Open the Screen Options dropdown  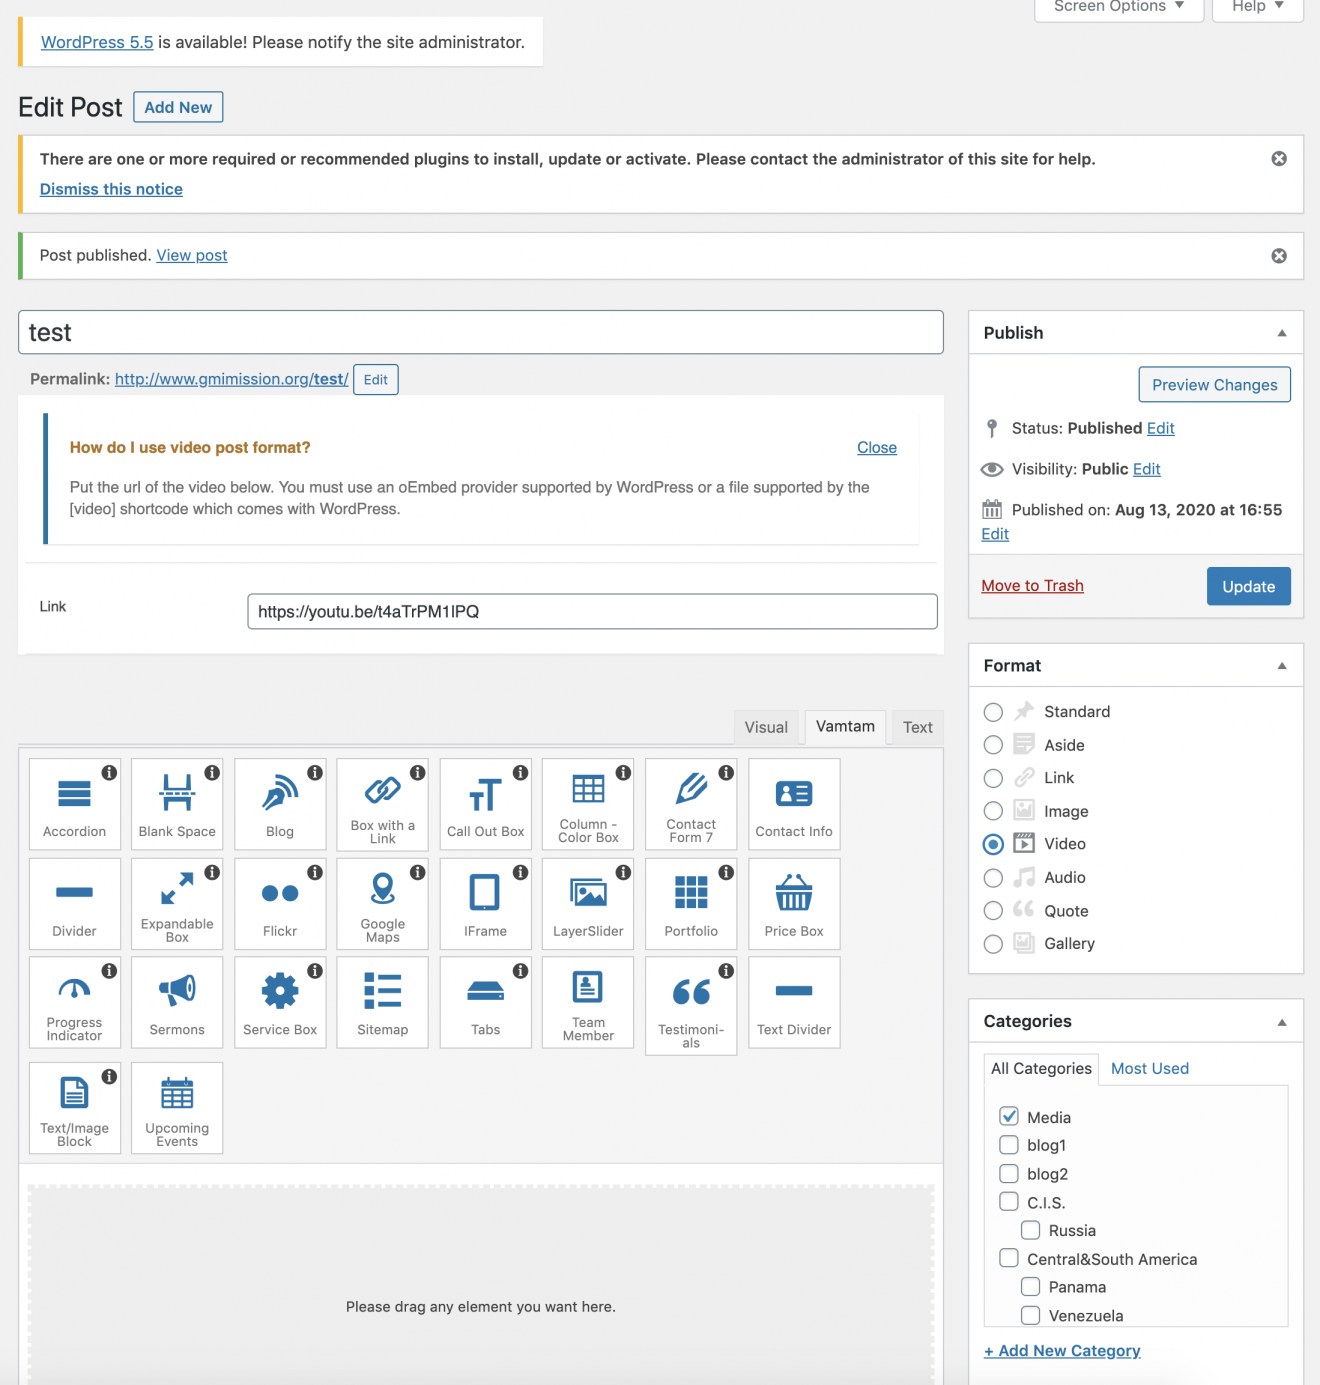(1118, 7)
